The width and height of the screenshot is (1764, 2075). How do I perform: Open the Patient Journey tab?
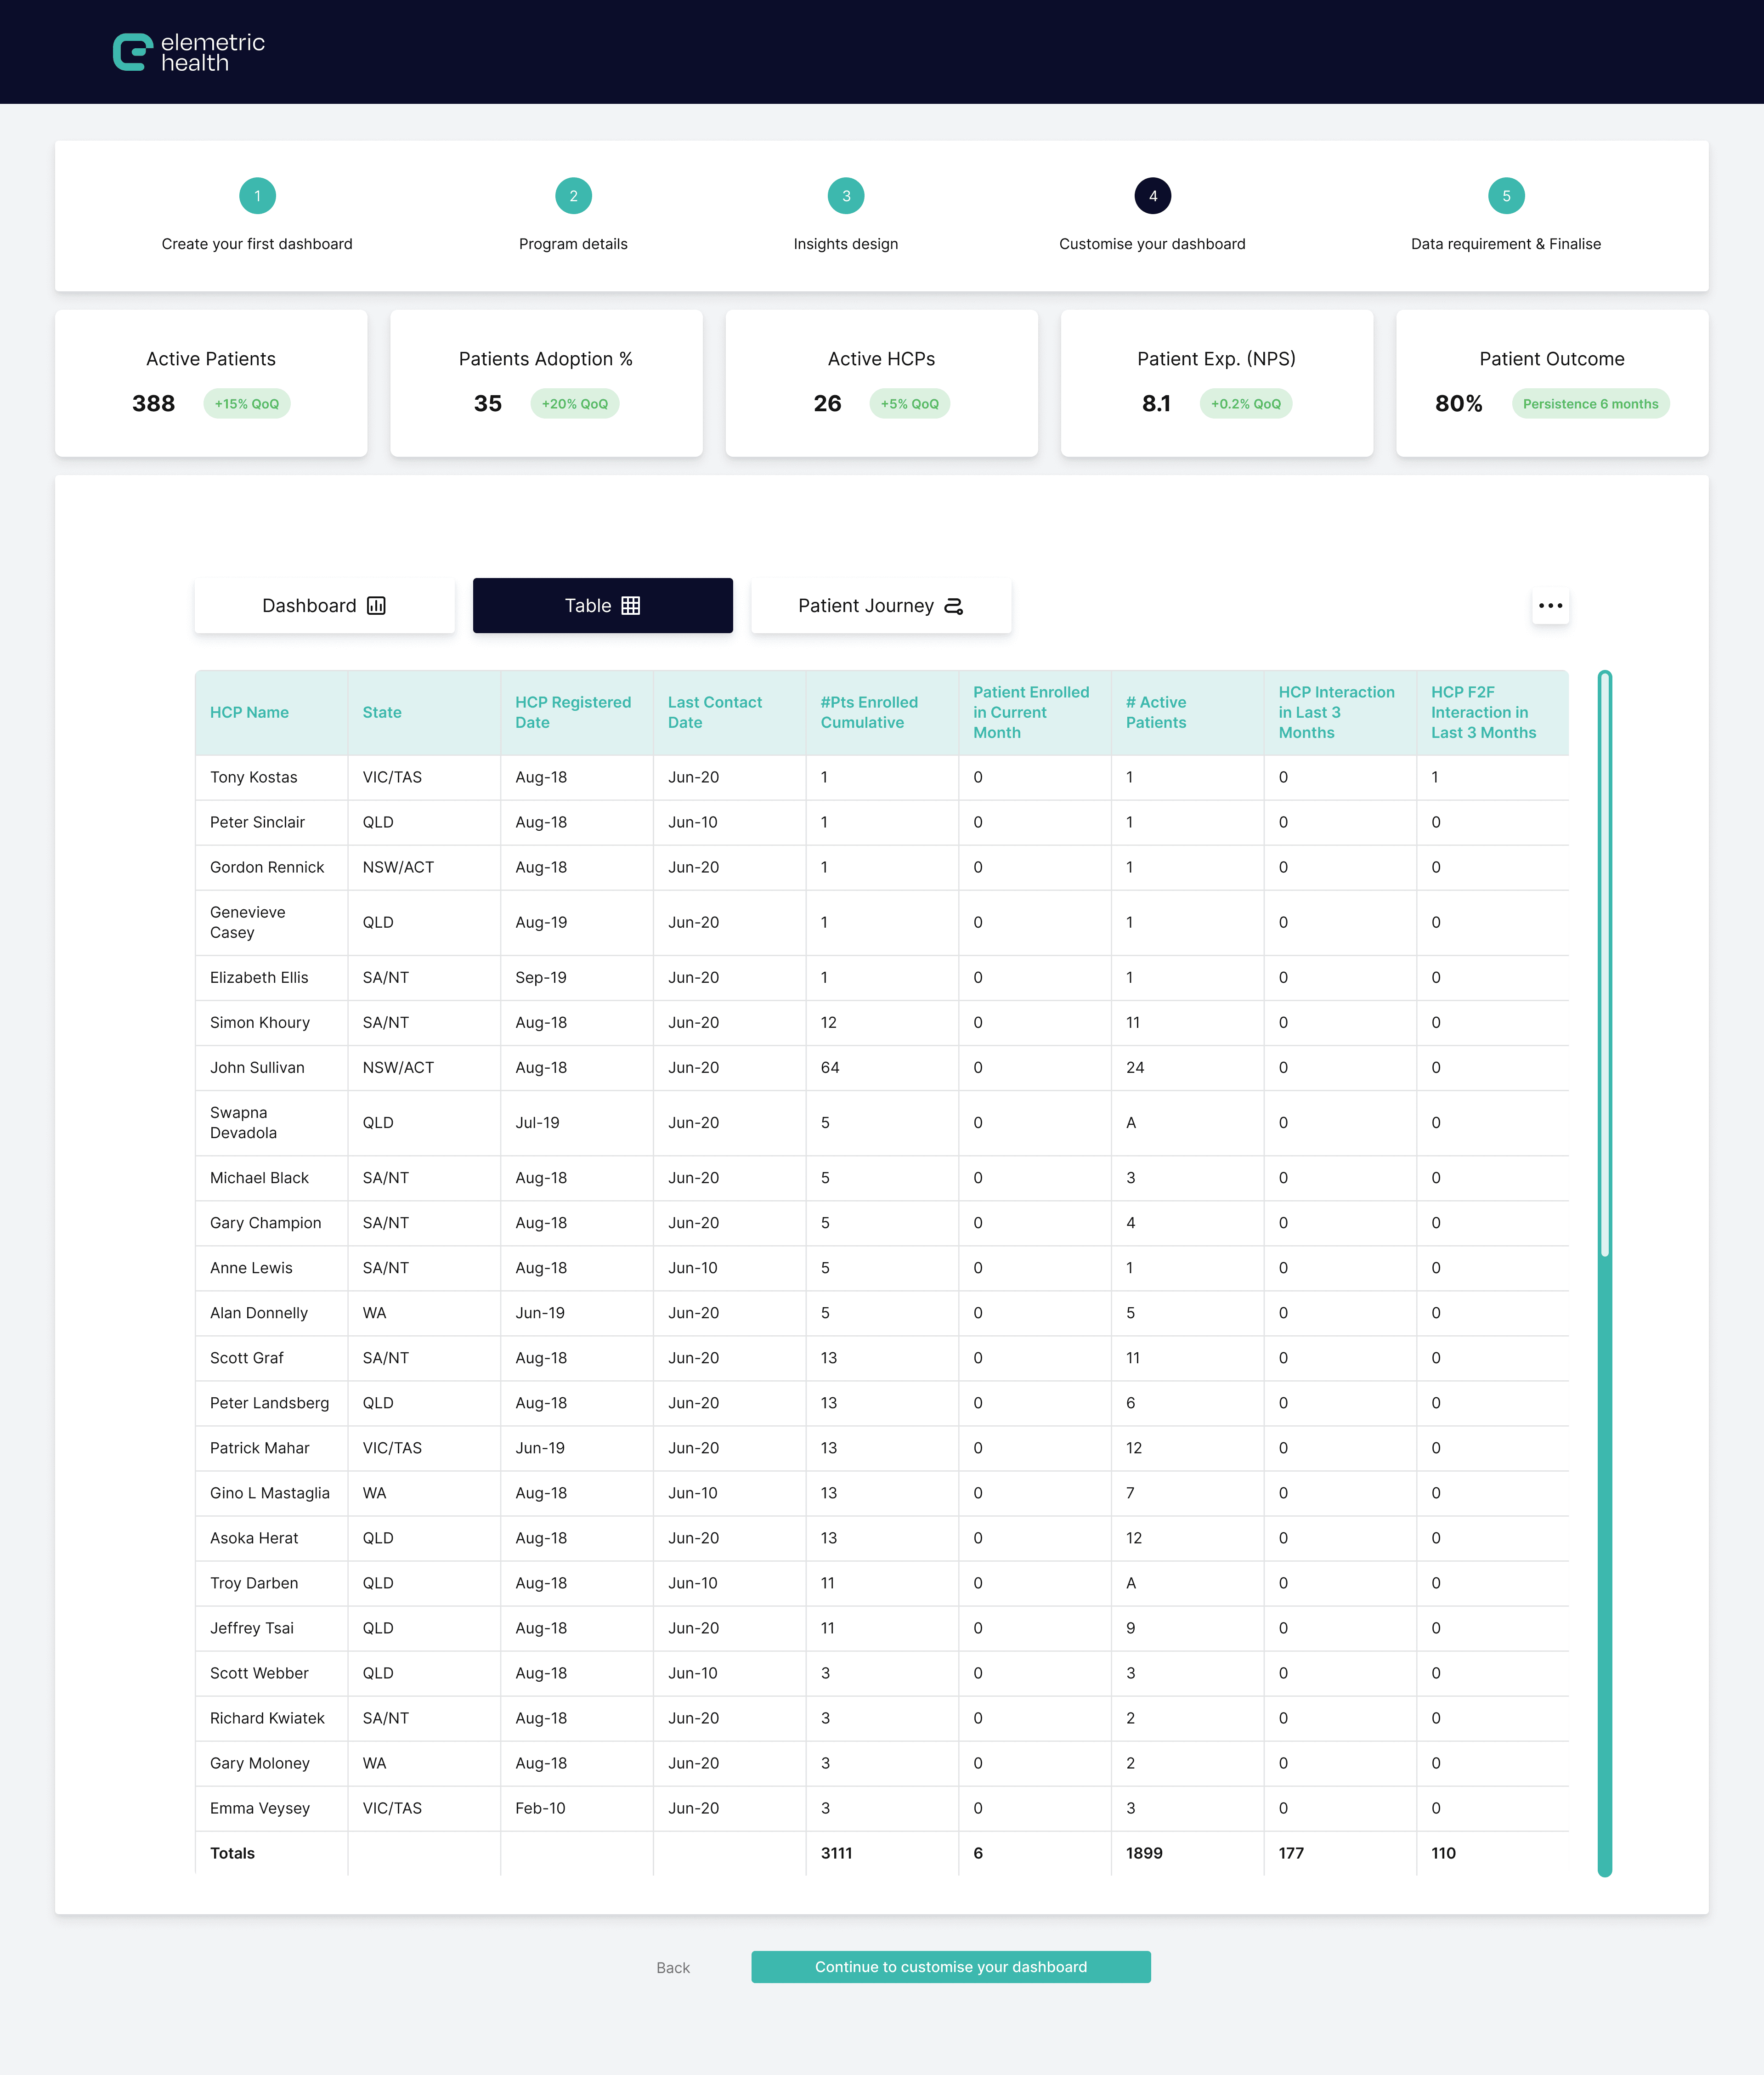(880, 605)
